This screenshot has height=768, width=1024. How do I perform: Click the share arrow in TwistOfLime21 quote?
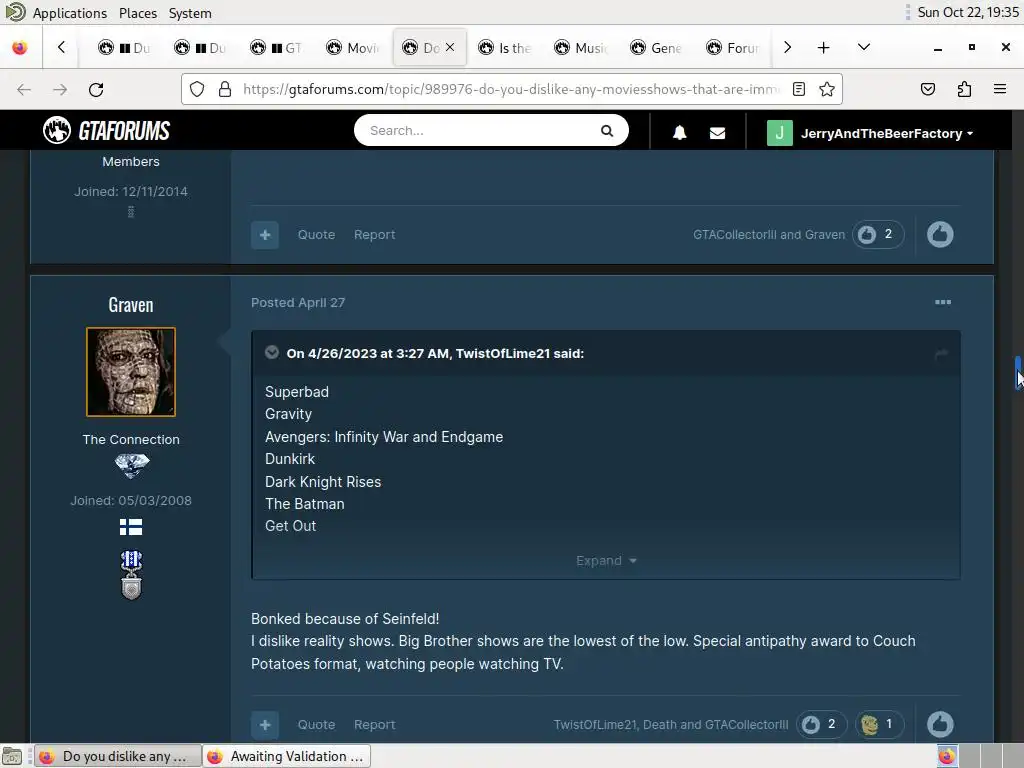pyautogui.click(x=941, y=354)
